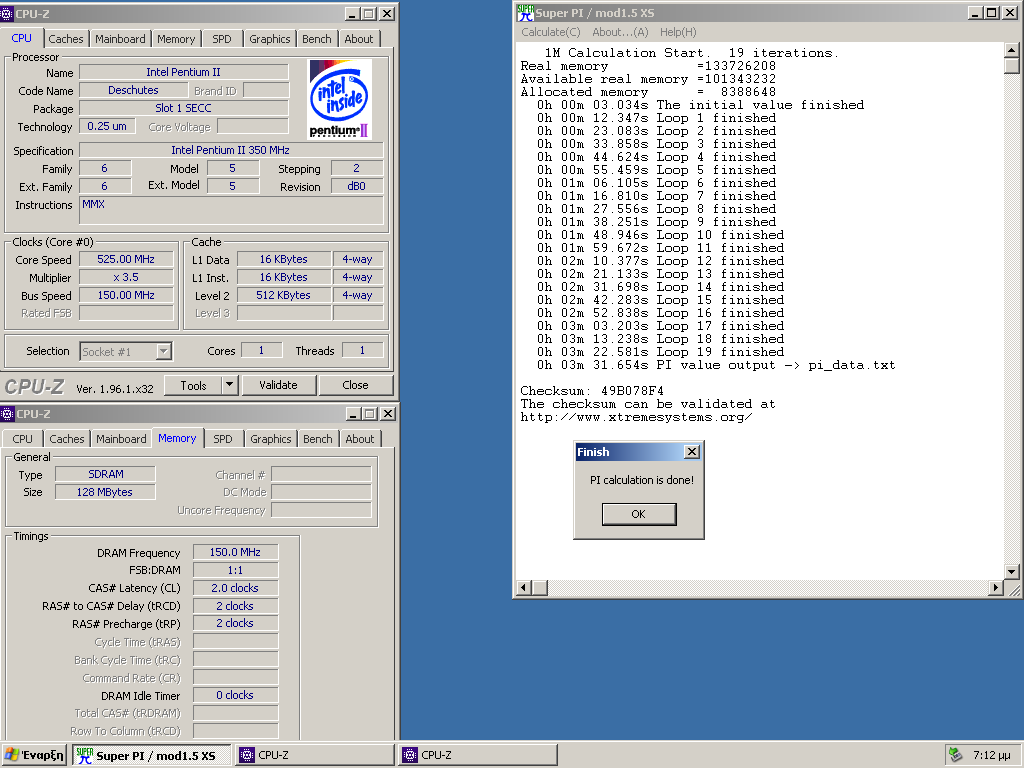Switch to About tab in bottom CPU-Z
The height and width of the screenshot is (768, 1024).
pos(360,440)
